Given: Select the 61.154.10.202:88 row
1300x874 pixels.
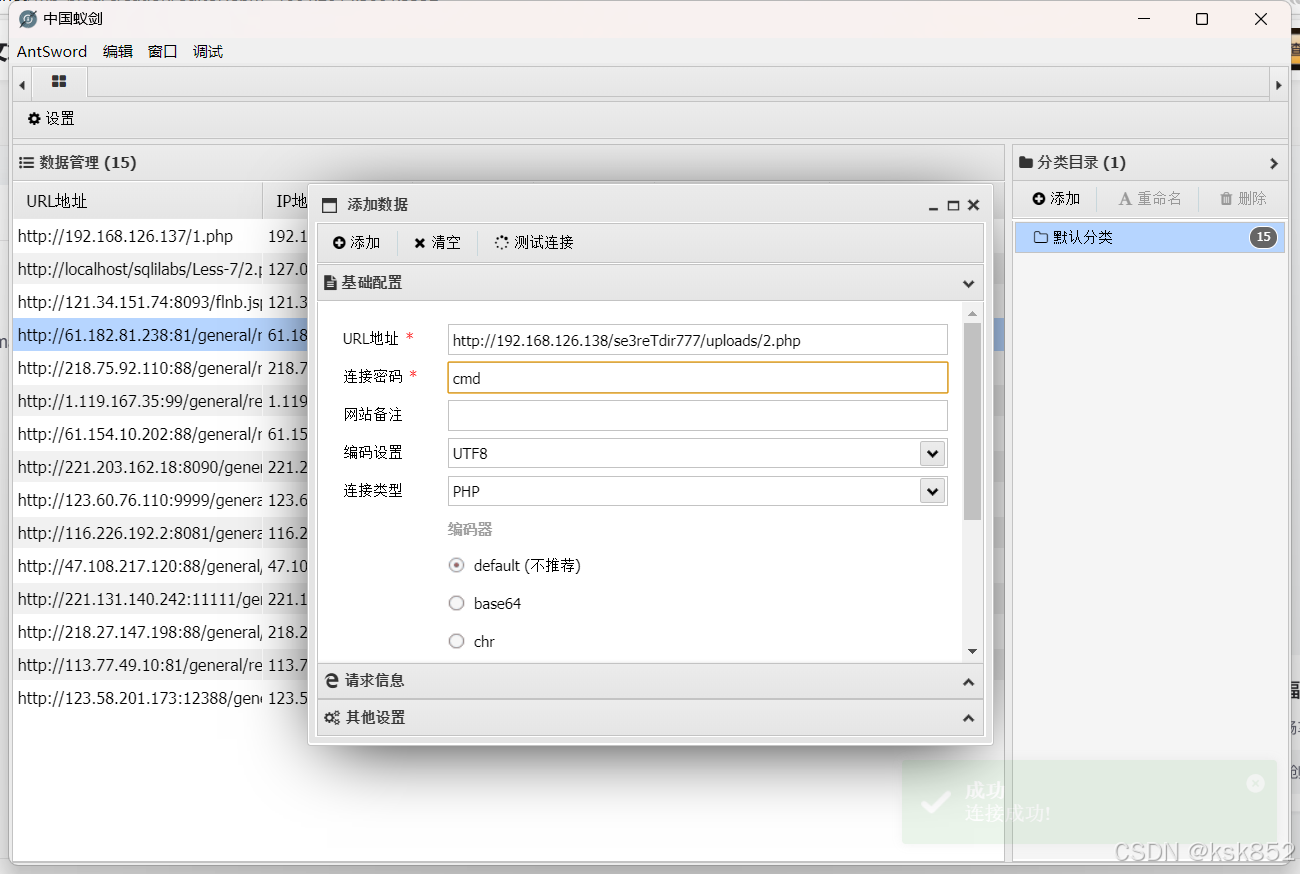Looking at the screenshot, I should click(x=160, y=434).
